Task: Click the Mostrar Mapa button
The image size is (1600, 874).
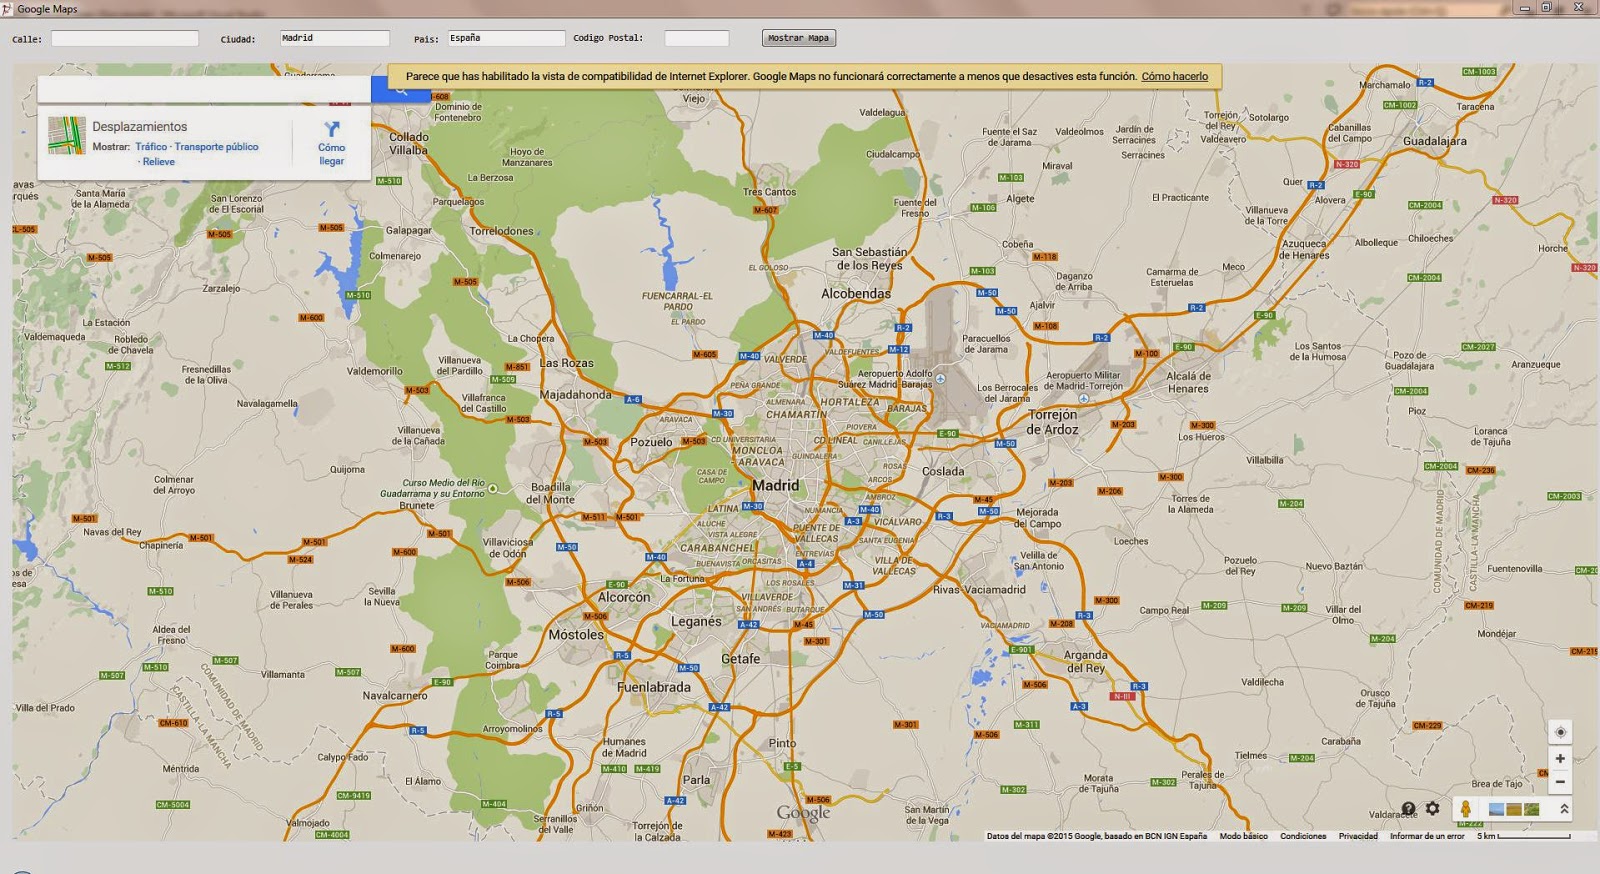Action: [x=798, y=38]
